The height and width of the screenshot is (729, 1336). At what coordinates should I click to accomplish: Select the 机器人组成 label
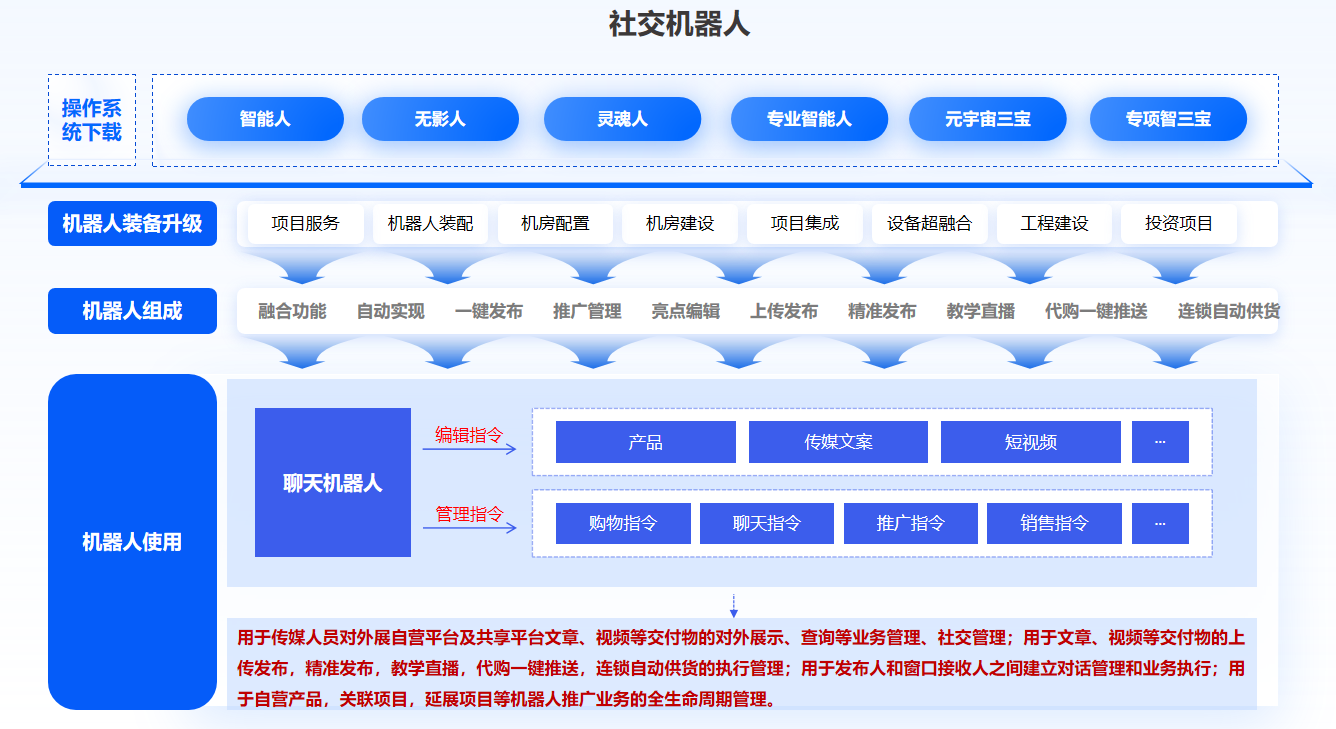coord(132,311)
